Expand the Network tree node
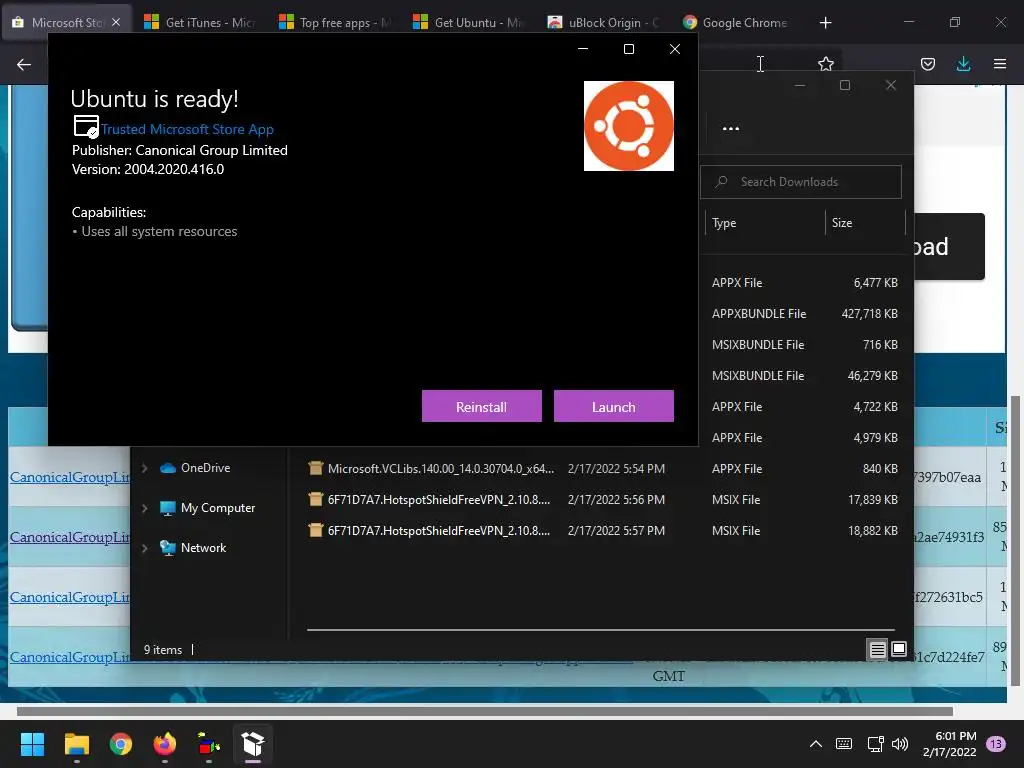Screen dimensions: 1024x768 click(144, 548)
